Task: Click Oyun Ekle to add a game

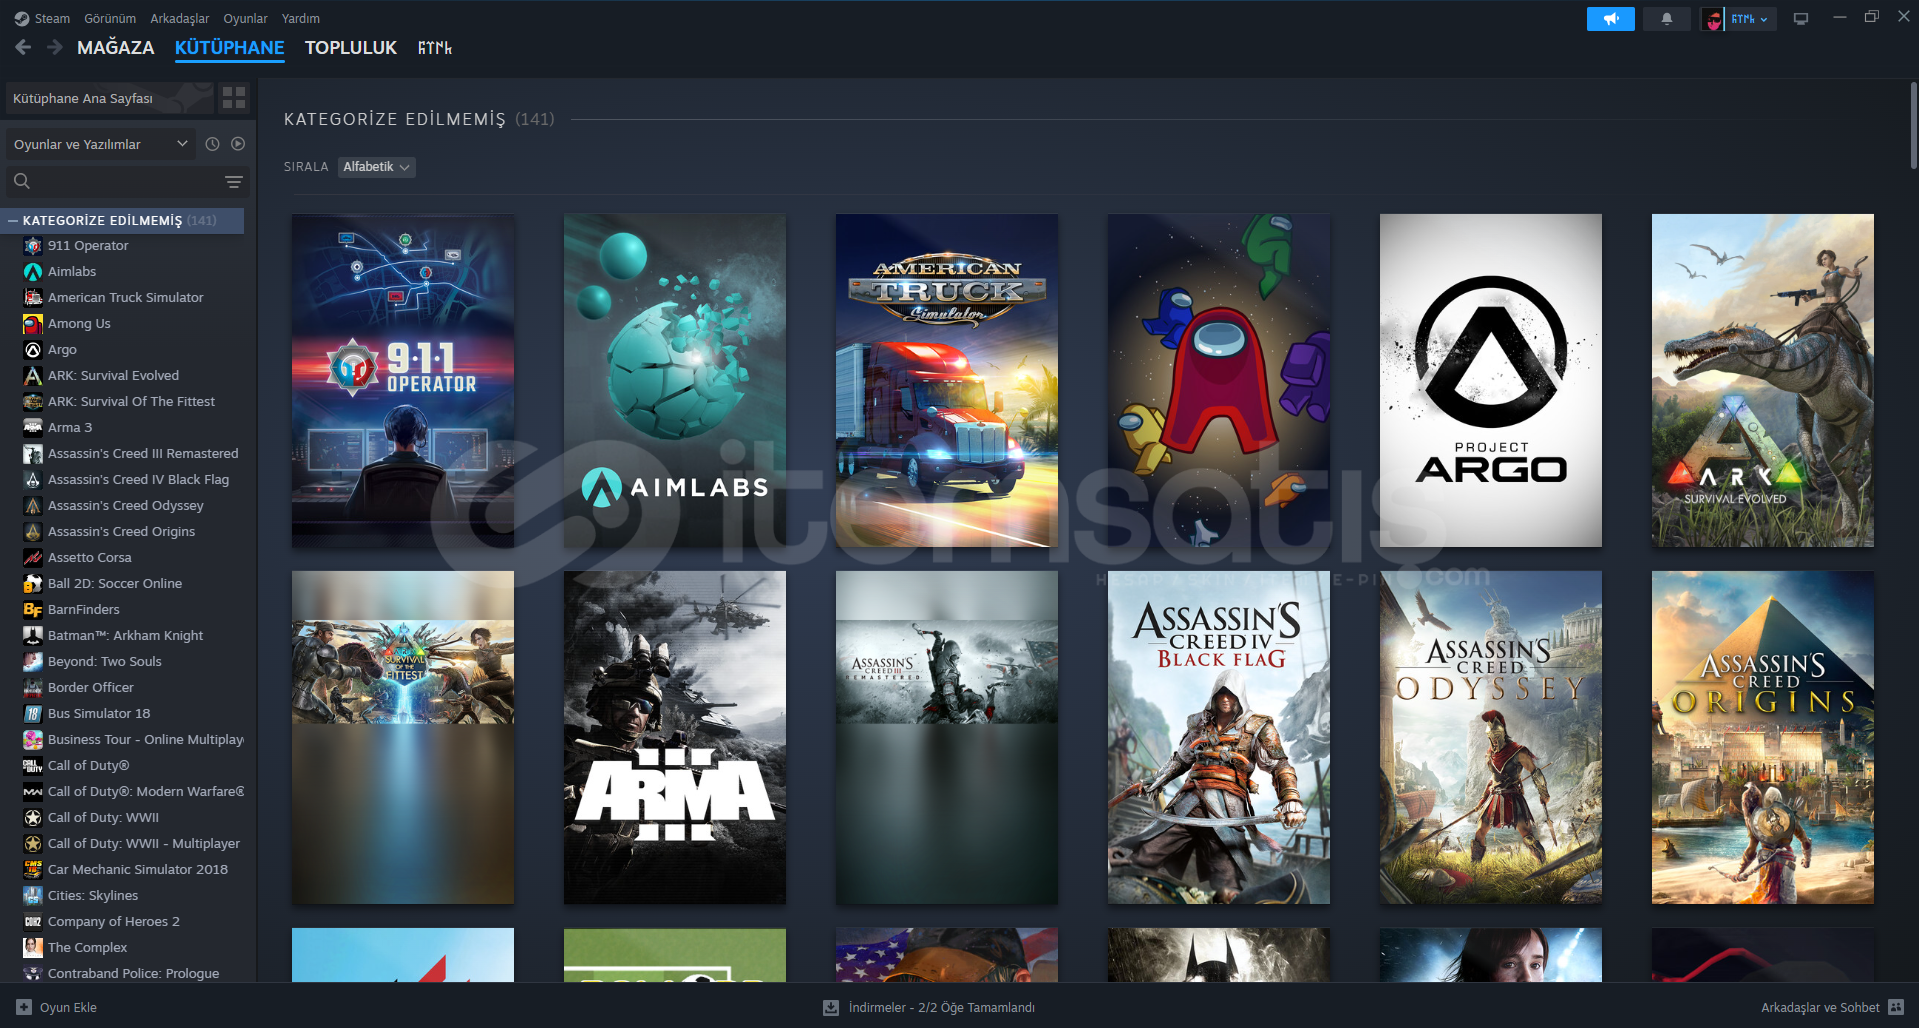Action: [57, 1007]
